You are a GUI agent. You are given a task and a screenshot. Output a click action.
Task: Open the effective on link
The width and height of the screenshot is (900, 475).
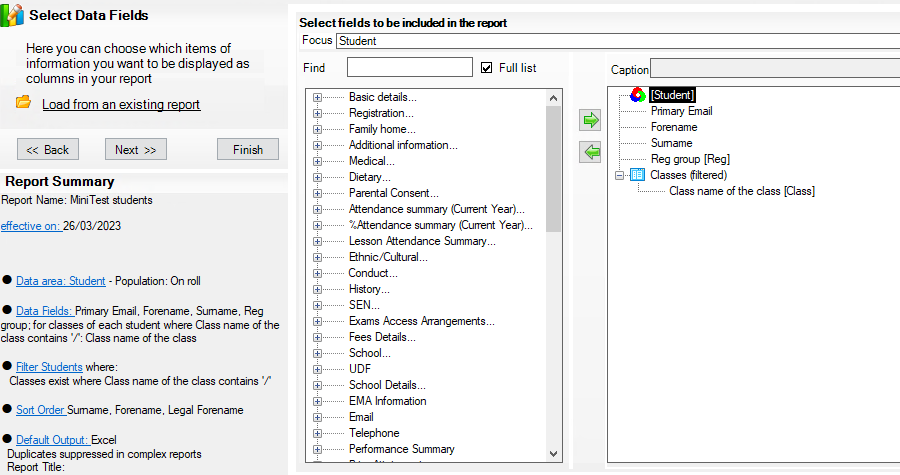pos(31,226)
